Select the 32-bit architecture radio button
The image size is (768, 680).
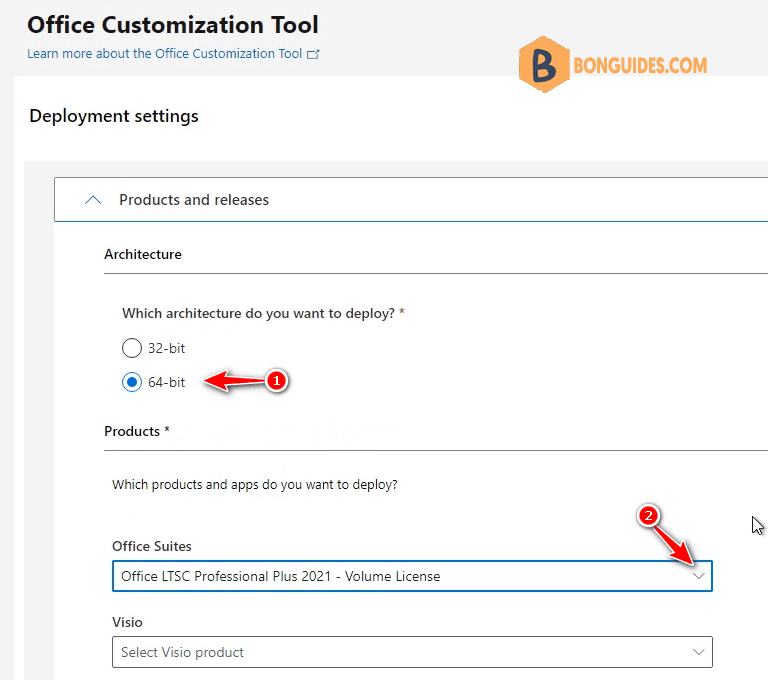[132, 348]
